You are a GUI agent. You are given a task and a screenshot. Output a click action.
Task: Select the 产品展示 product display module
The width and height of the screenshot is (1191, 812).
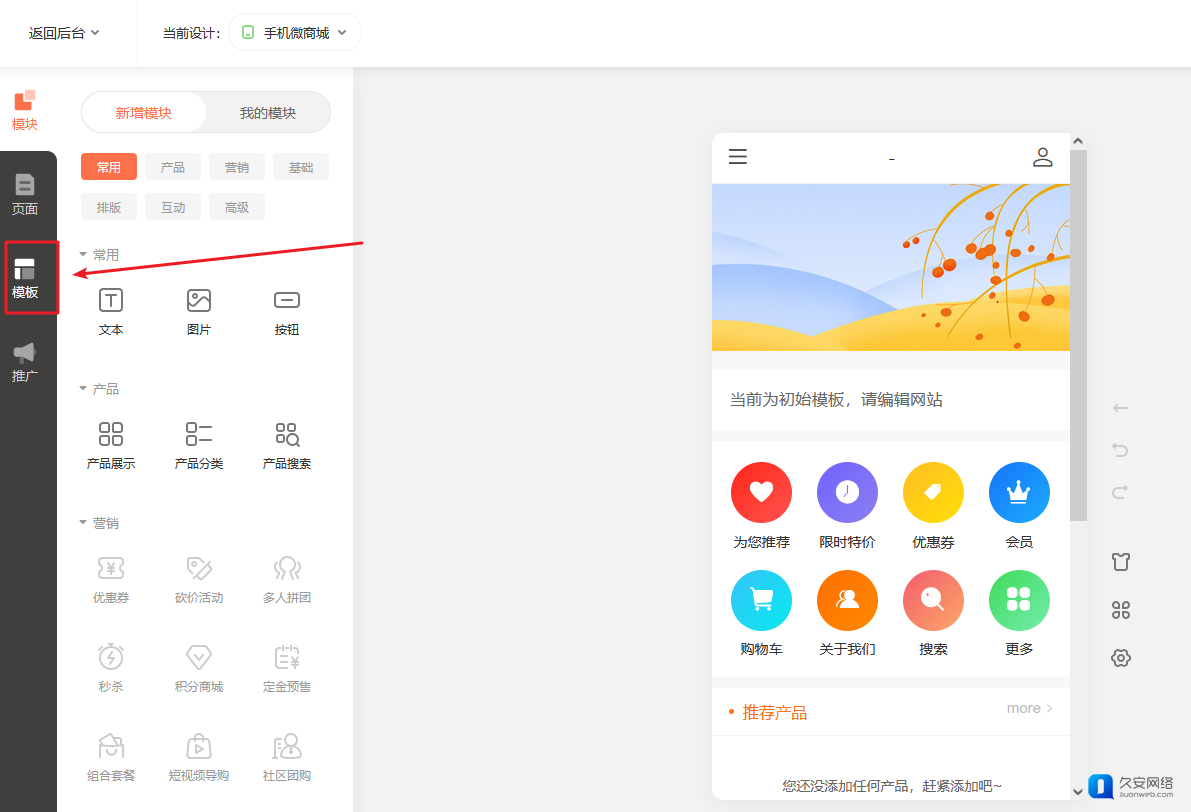tap(111, 445)
